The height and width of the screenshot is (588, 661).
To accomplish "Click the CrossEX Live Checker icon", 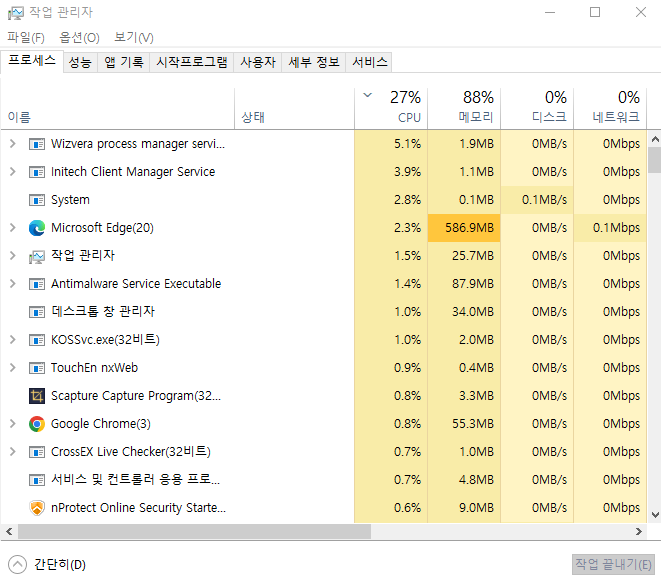I will click(37, 452).
